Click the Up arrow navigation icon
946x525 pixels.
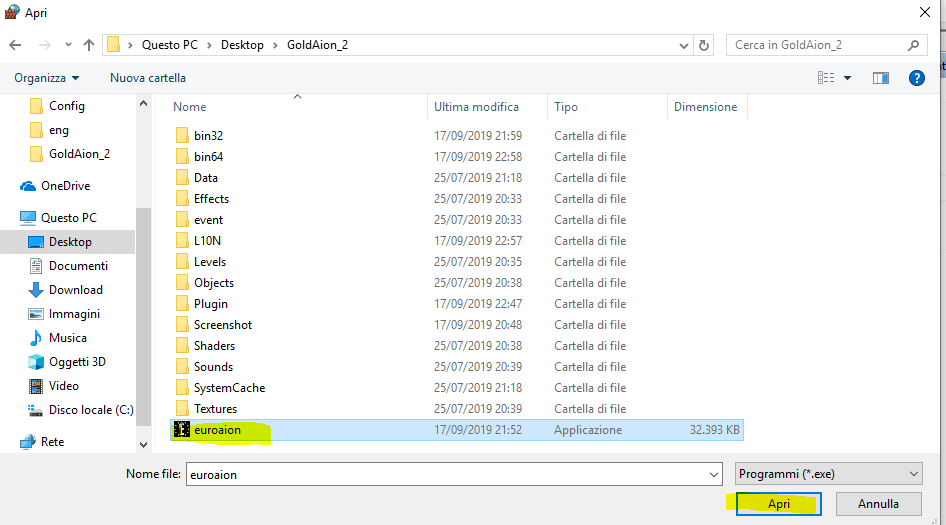[x=89, y=45]
